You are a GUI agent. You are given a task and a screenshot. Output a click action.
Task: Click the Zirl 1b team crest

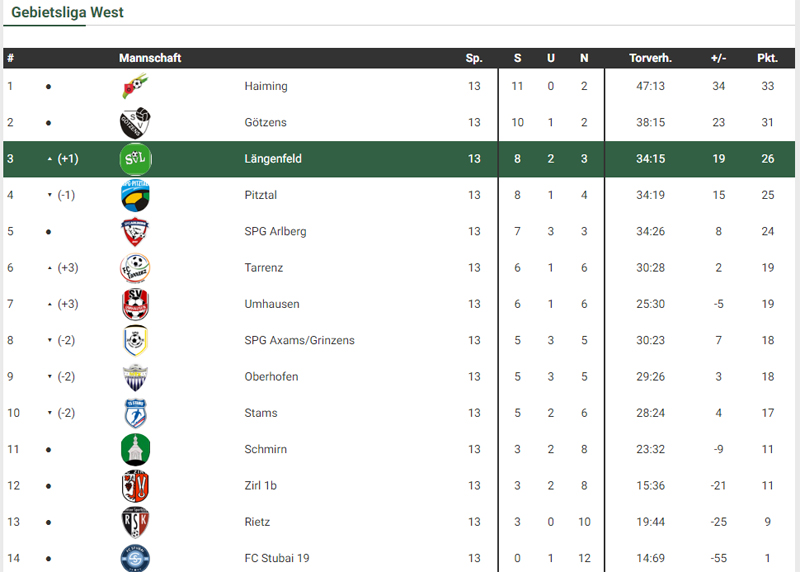tap(135, 486)
